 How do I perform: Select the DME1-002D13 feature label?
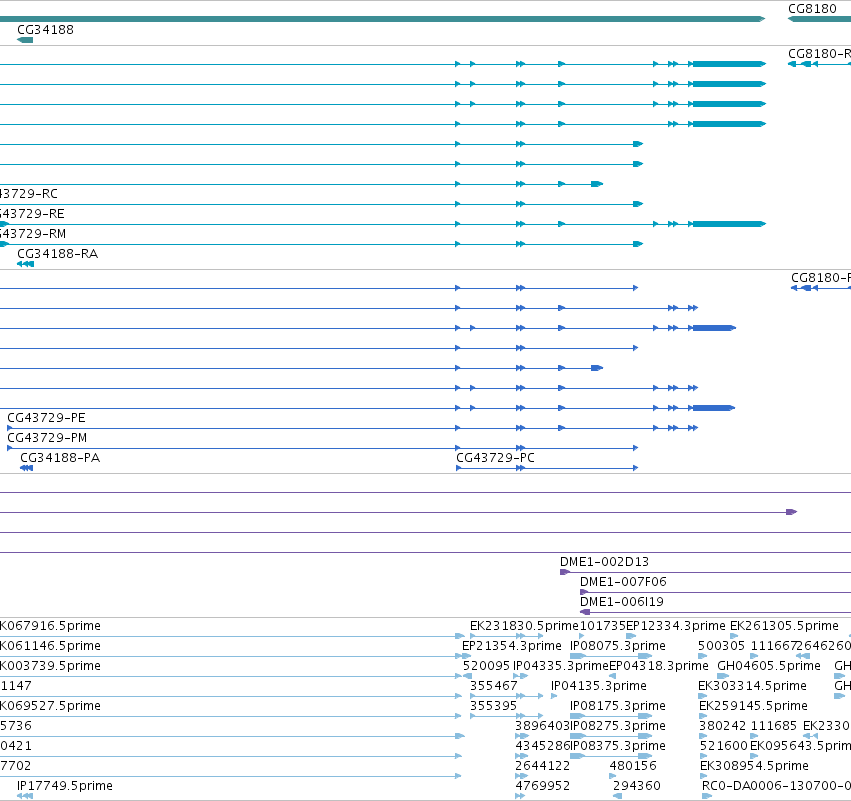(x=604, y=562)
